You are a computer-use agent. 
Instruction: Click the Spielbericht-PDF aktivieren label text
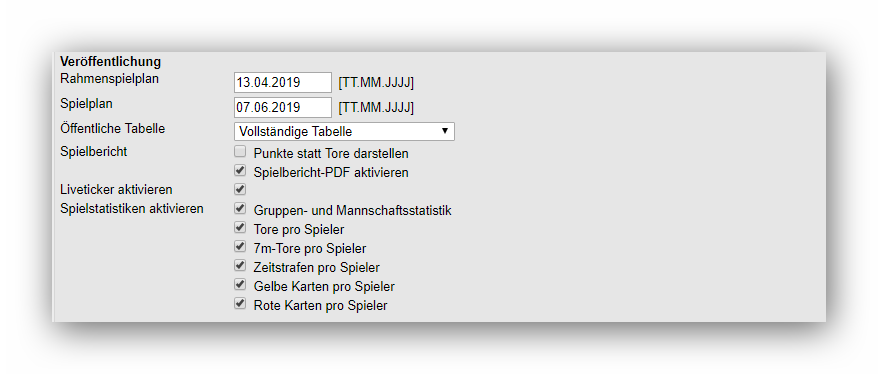[x=331, y=172]
